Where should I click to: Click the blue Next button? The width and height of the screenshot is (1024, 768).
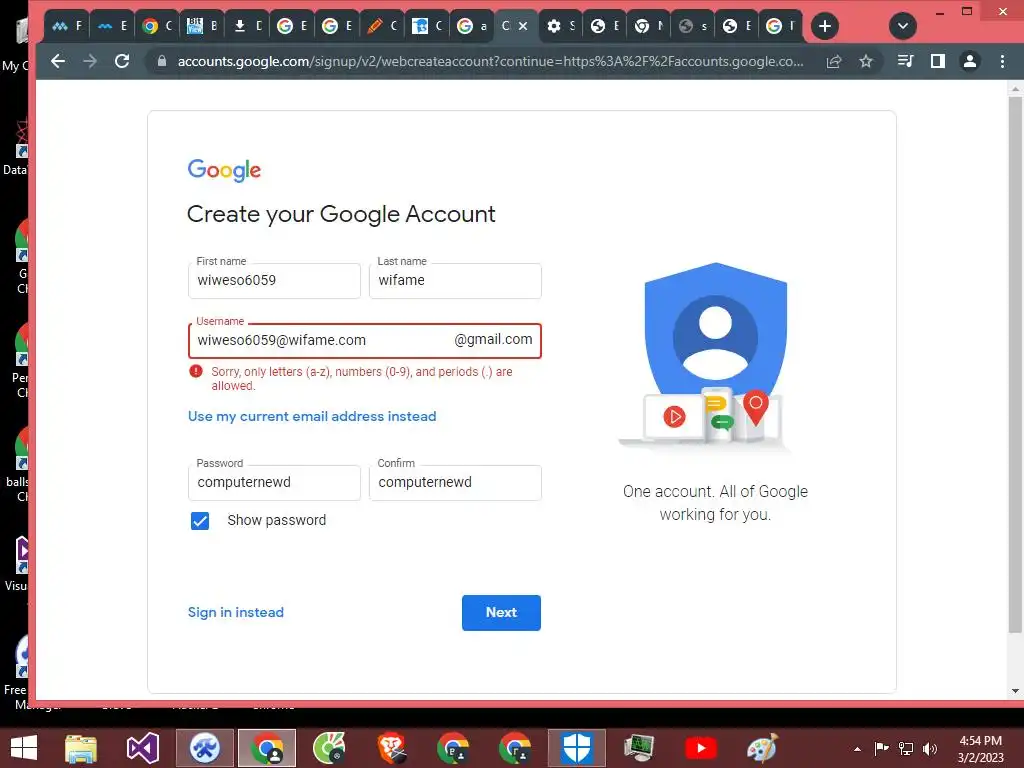tap(502, 613)
